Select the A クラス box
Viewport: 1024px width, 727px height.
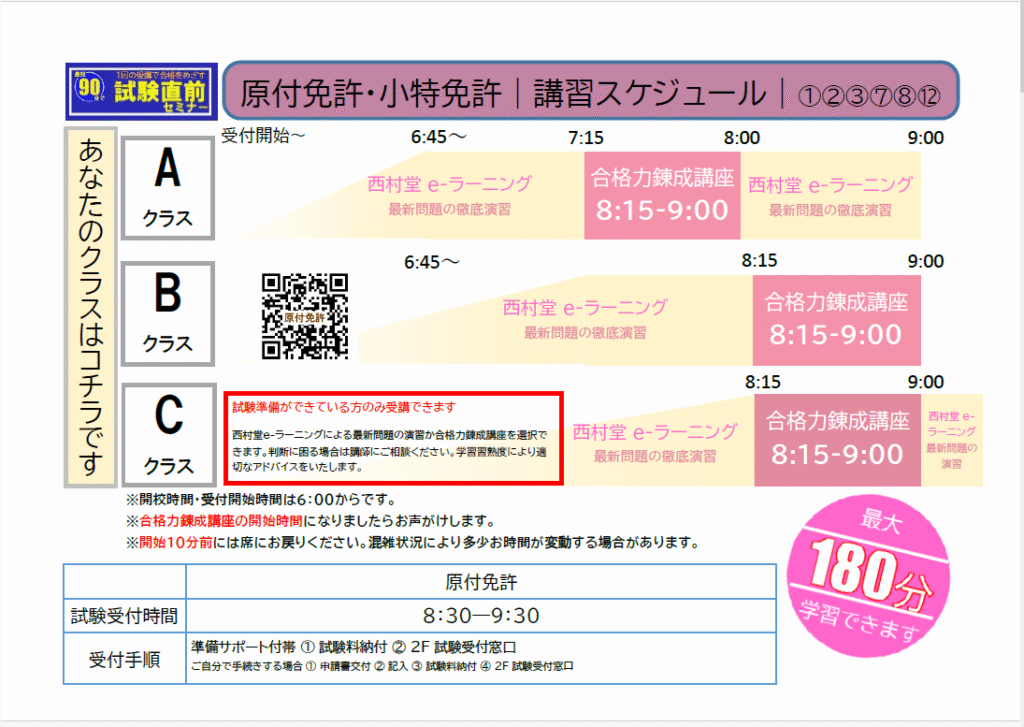tap(168, 189)
